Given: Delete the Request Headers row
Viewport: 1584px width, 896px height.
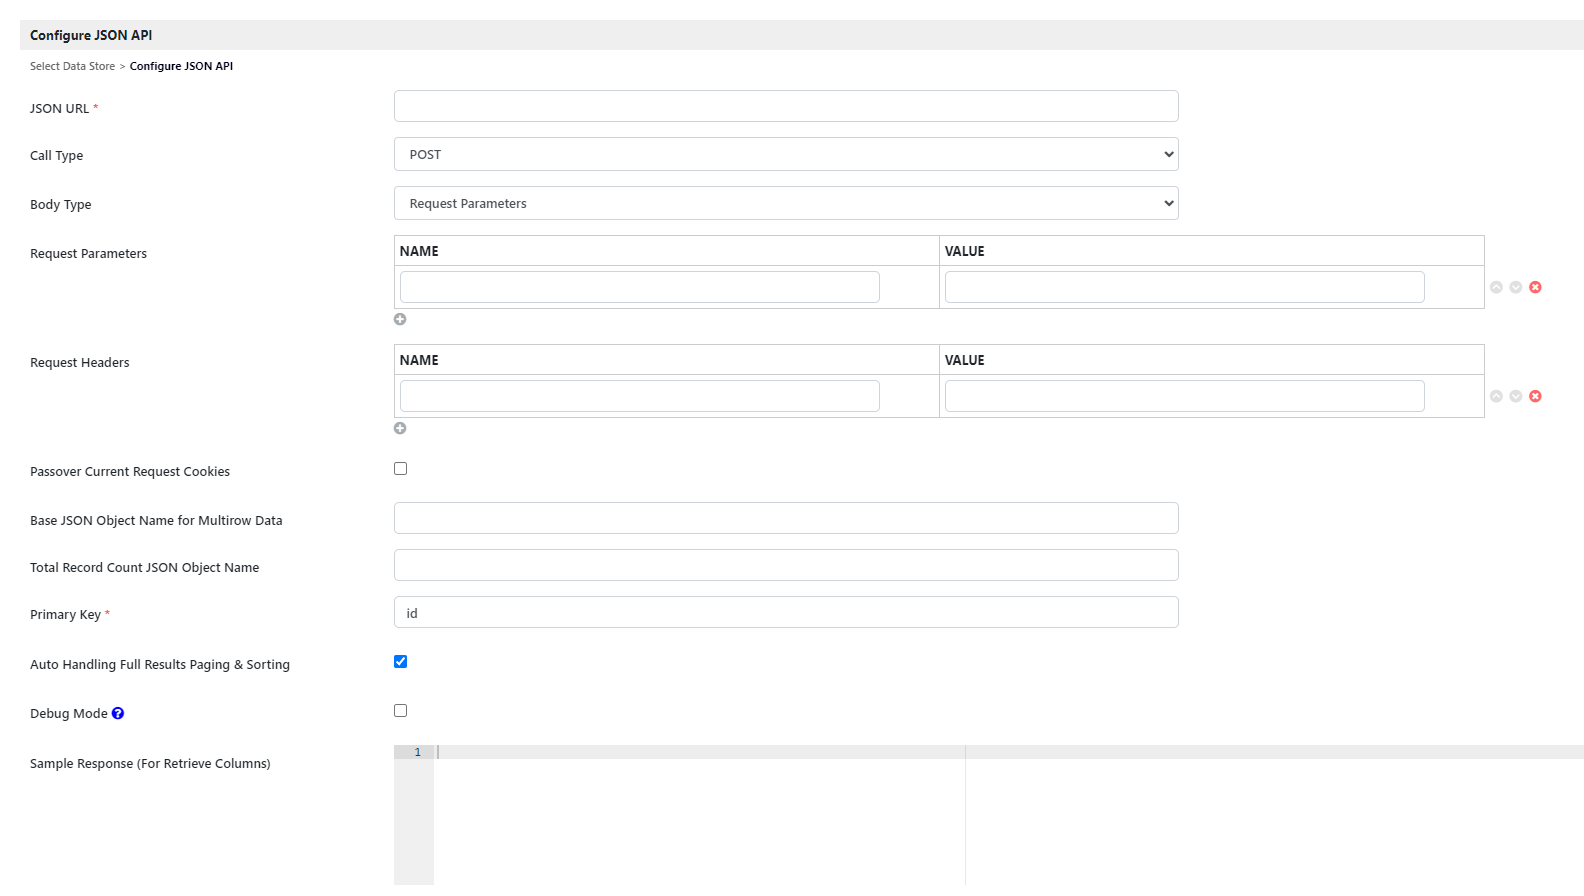Looking at the screenshot, I should point(1535,396).
